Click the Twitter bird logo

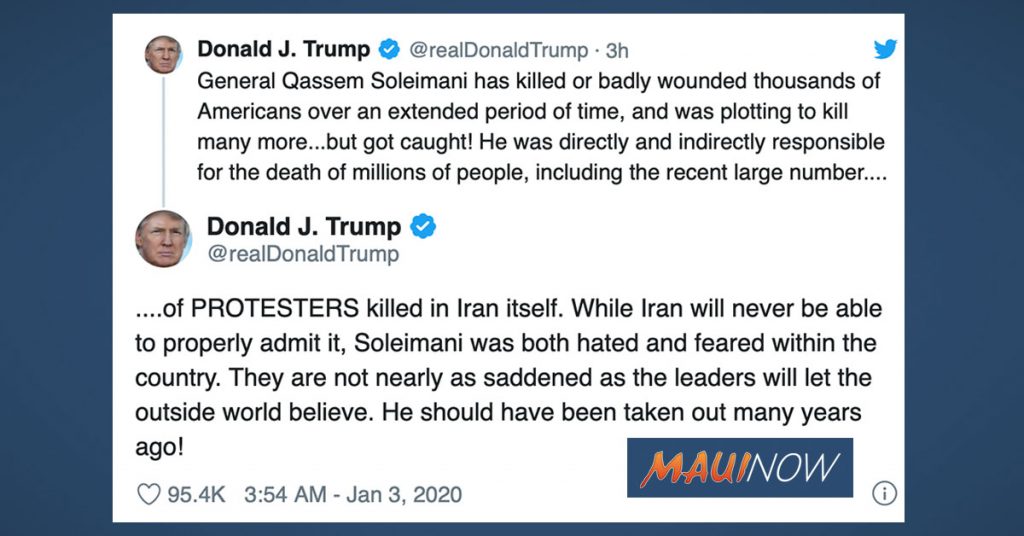point(885,49)
